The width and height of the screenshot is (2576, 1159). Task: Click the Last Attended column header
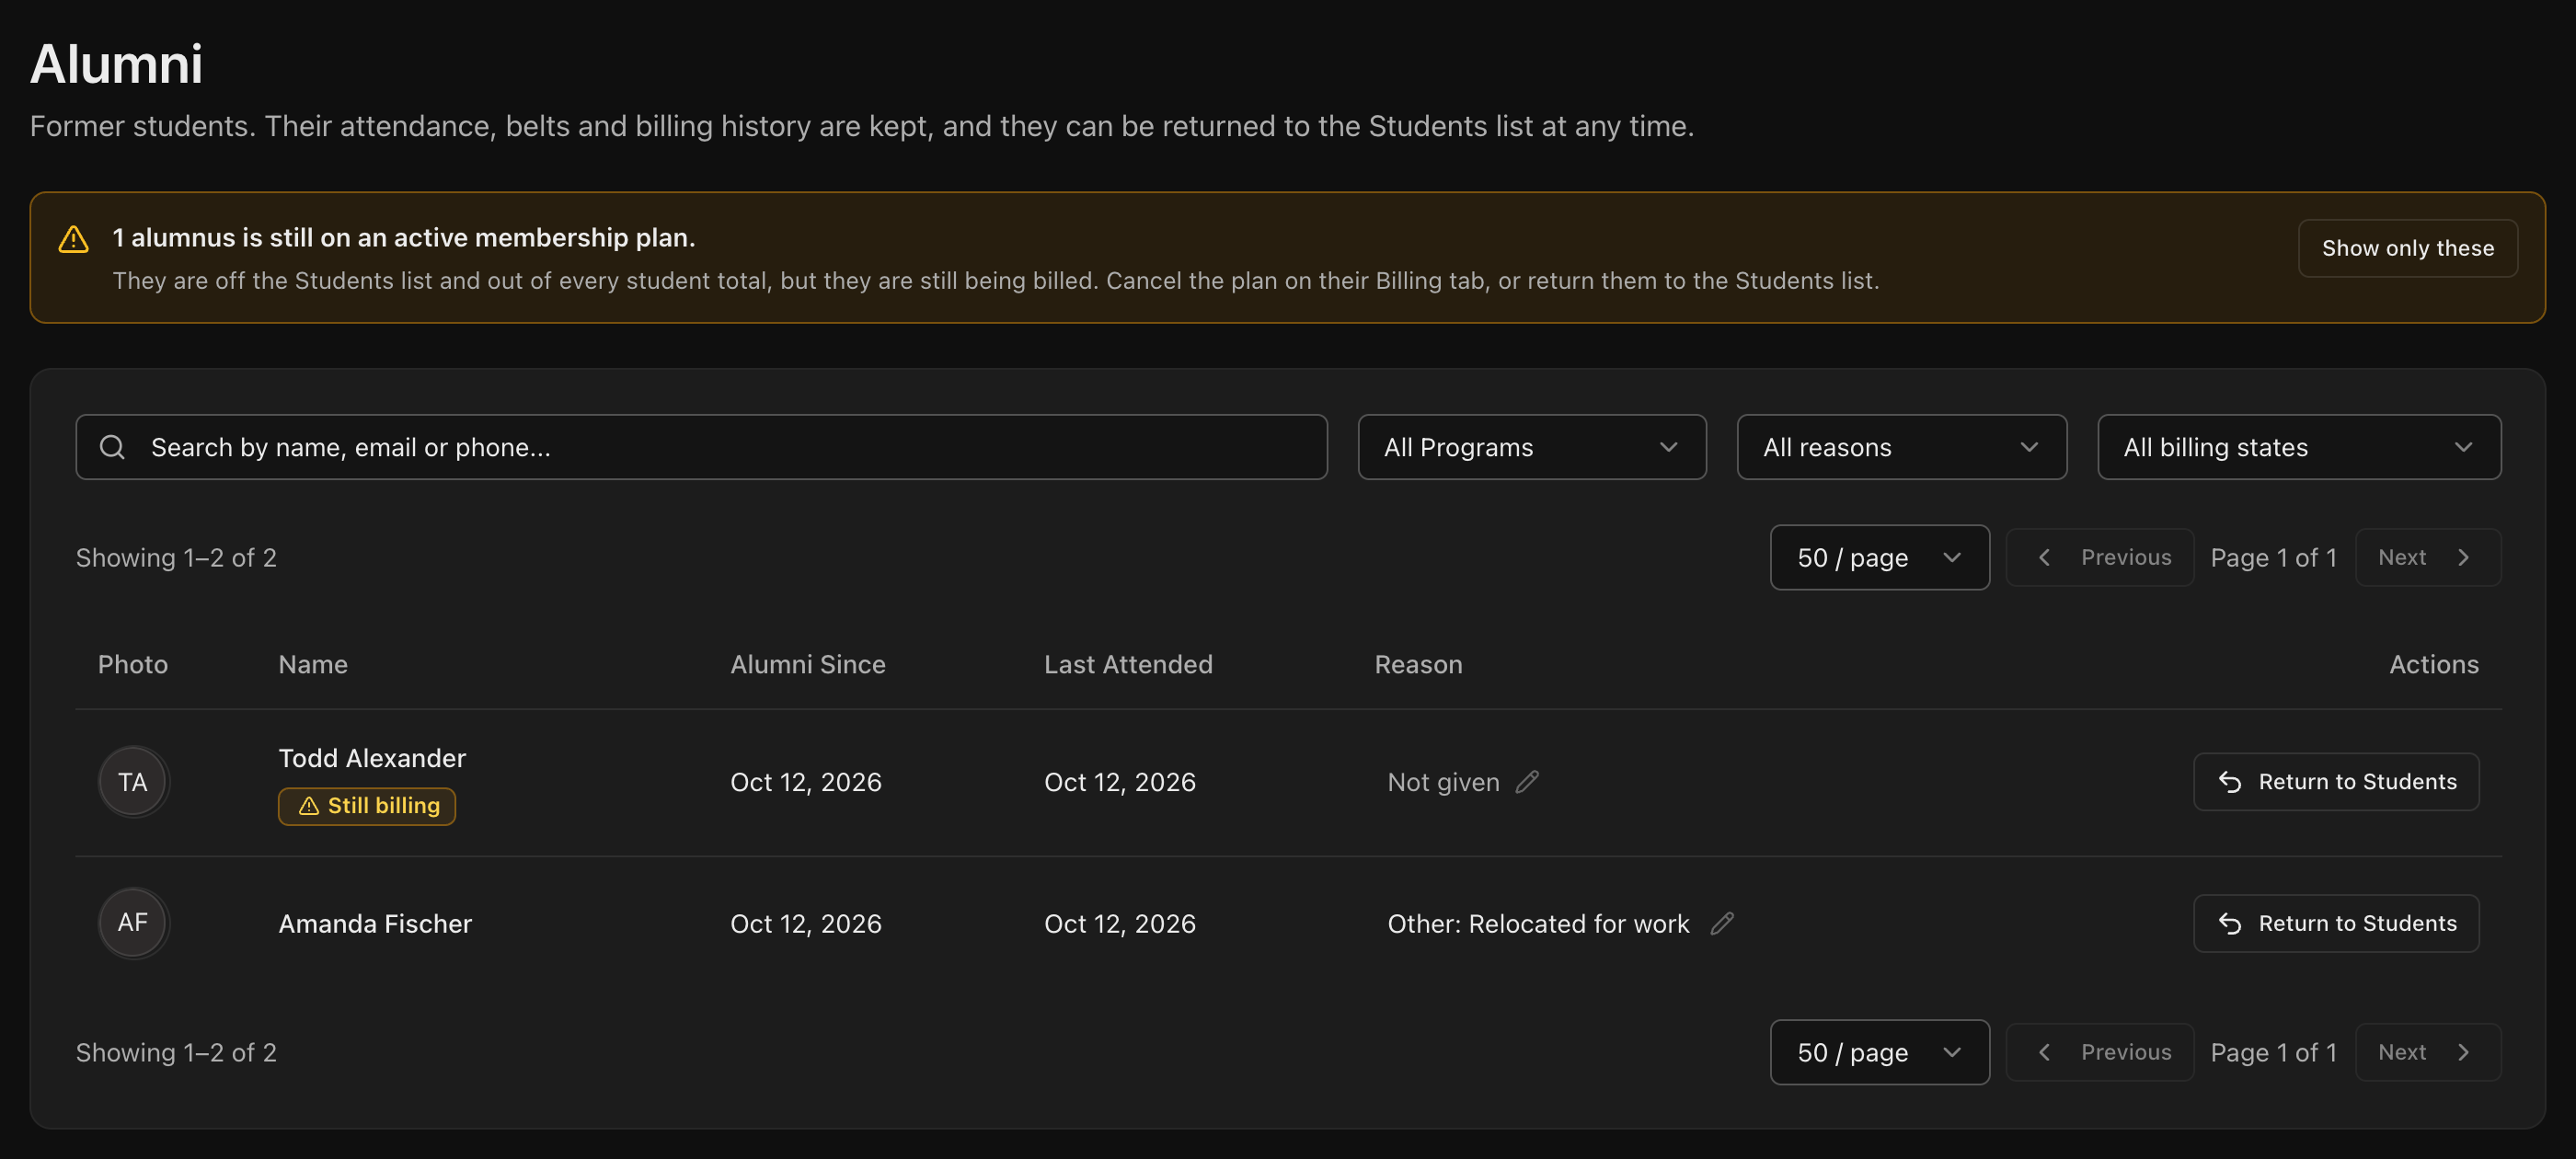click(1128, 665)
